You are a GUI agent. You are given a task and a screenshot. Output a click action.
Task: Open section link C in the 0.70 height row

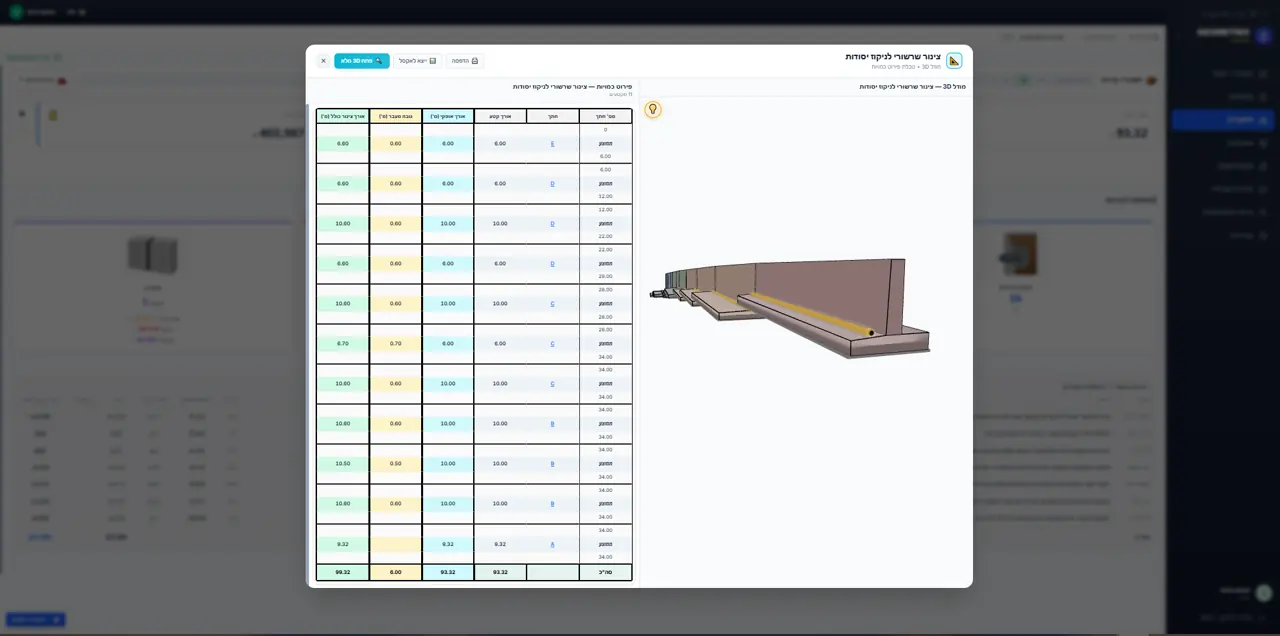point(552,344)
